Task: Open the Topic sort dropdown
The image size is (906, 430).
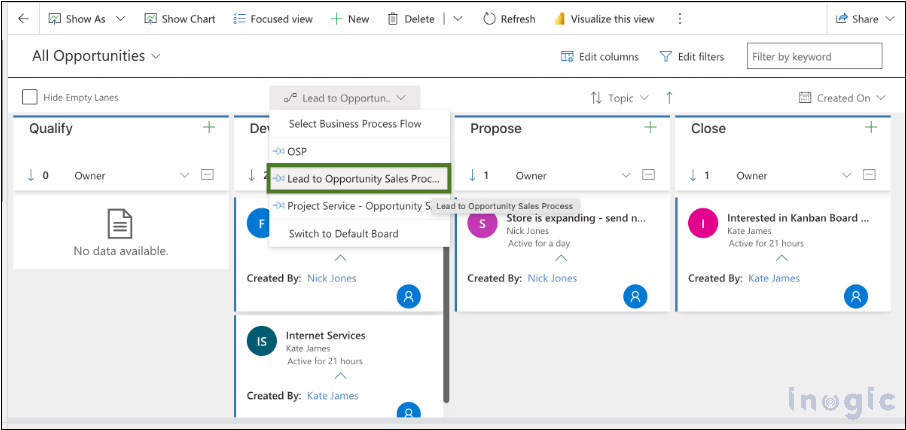Action: (620, 98)
